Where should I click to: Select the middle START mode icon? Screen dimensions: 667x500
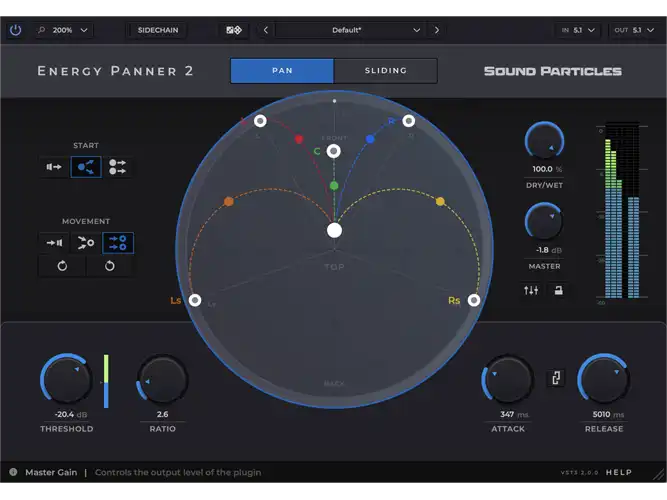coord(86,167)
